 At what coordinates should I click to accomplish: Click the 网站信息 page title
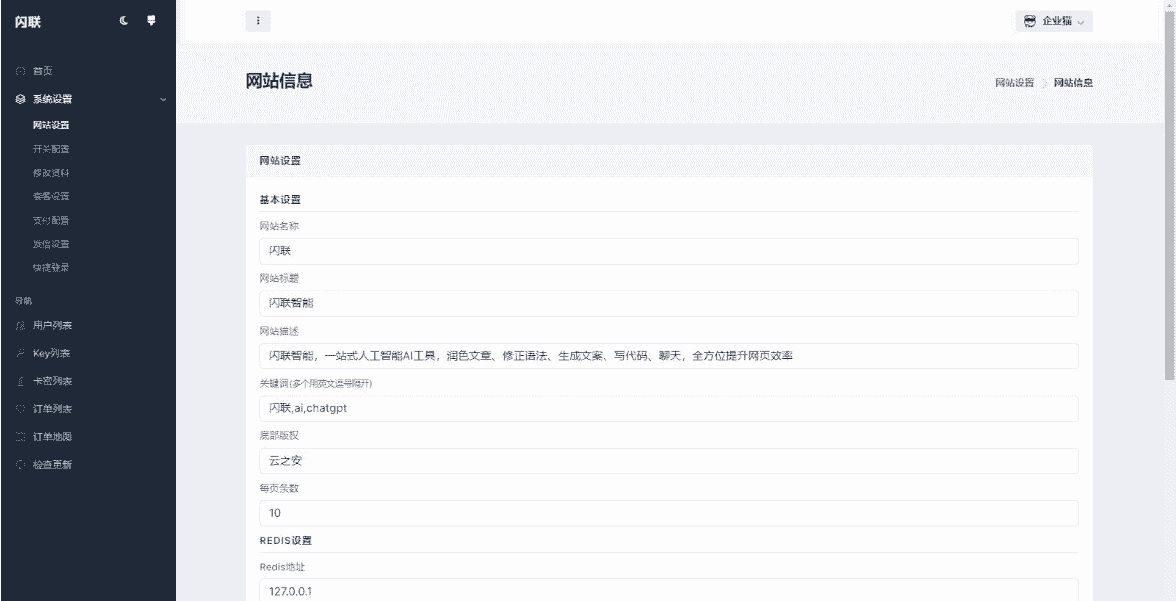(279, 81)
